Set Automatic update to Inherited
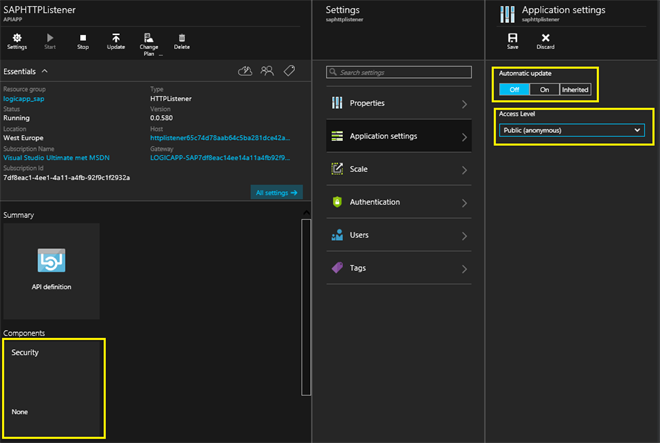Image resolution: width=660 pixels, height=443 pixels. 575,89
